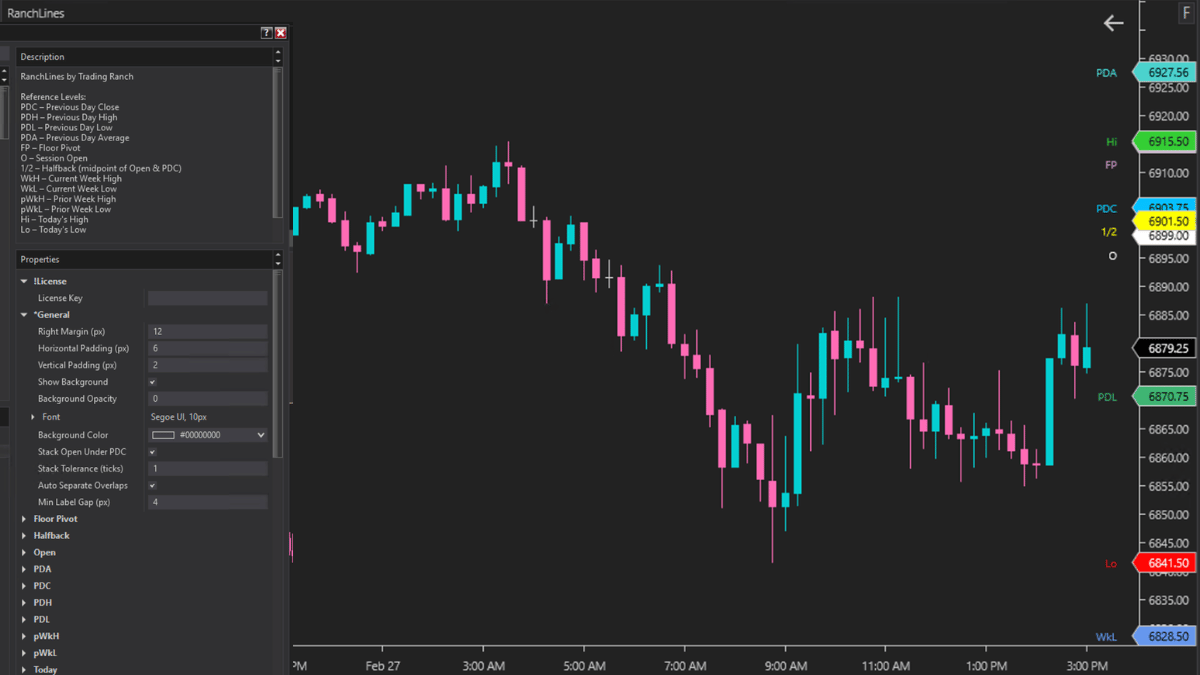Image resolution: width=1200 pixels, height=675 pixels.
Task: Click the Right Margin value field
Action: (207, 332)
